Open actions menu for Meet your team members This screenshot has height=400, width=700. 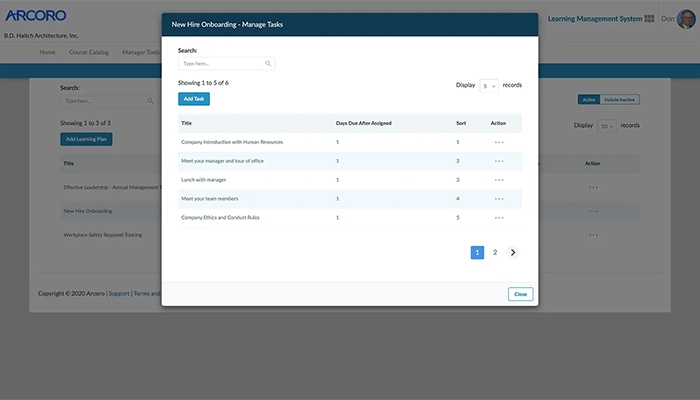tap(499, 199)
